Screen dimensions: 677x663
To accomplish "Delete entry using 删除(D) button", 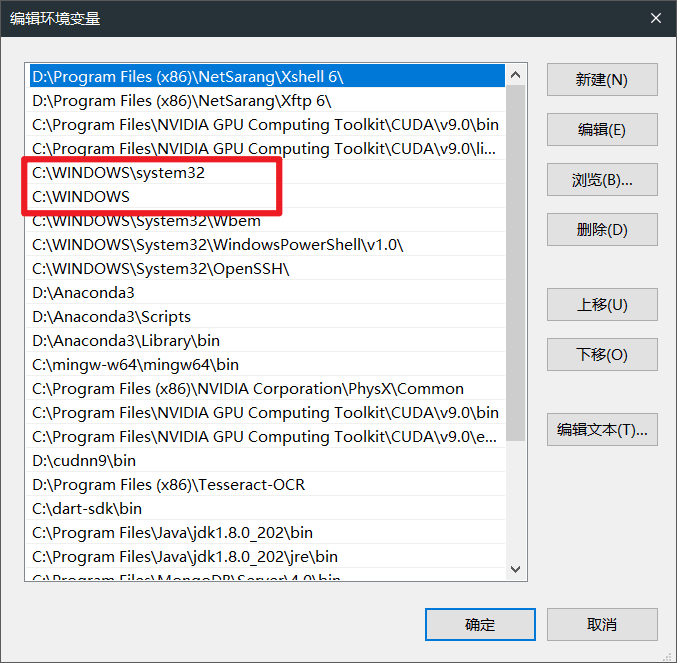I will [602, 230].
